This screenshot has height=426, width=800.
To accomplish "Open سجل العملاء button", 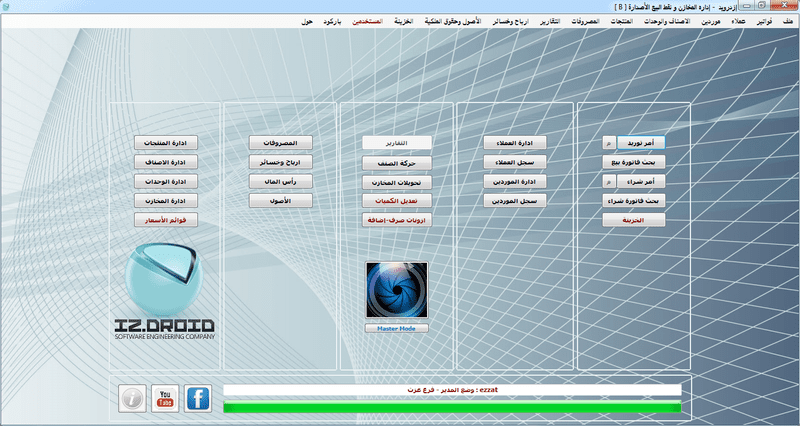I will point(515,162).
